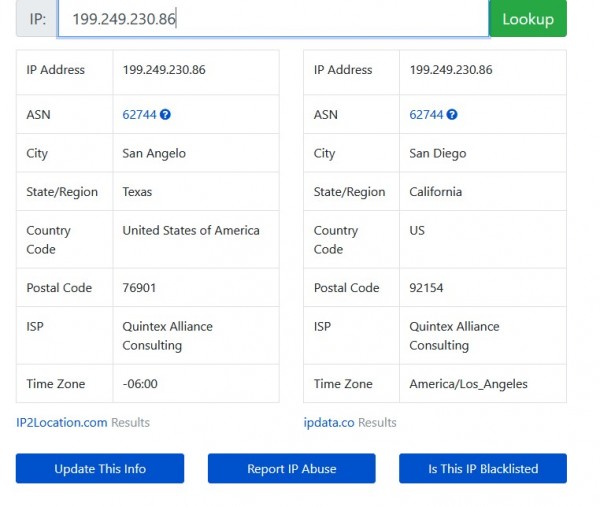Select the city value San Angelo
Image resolution: width=600 pixels, height=507 pixels.
point(154,153)
